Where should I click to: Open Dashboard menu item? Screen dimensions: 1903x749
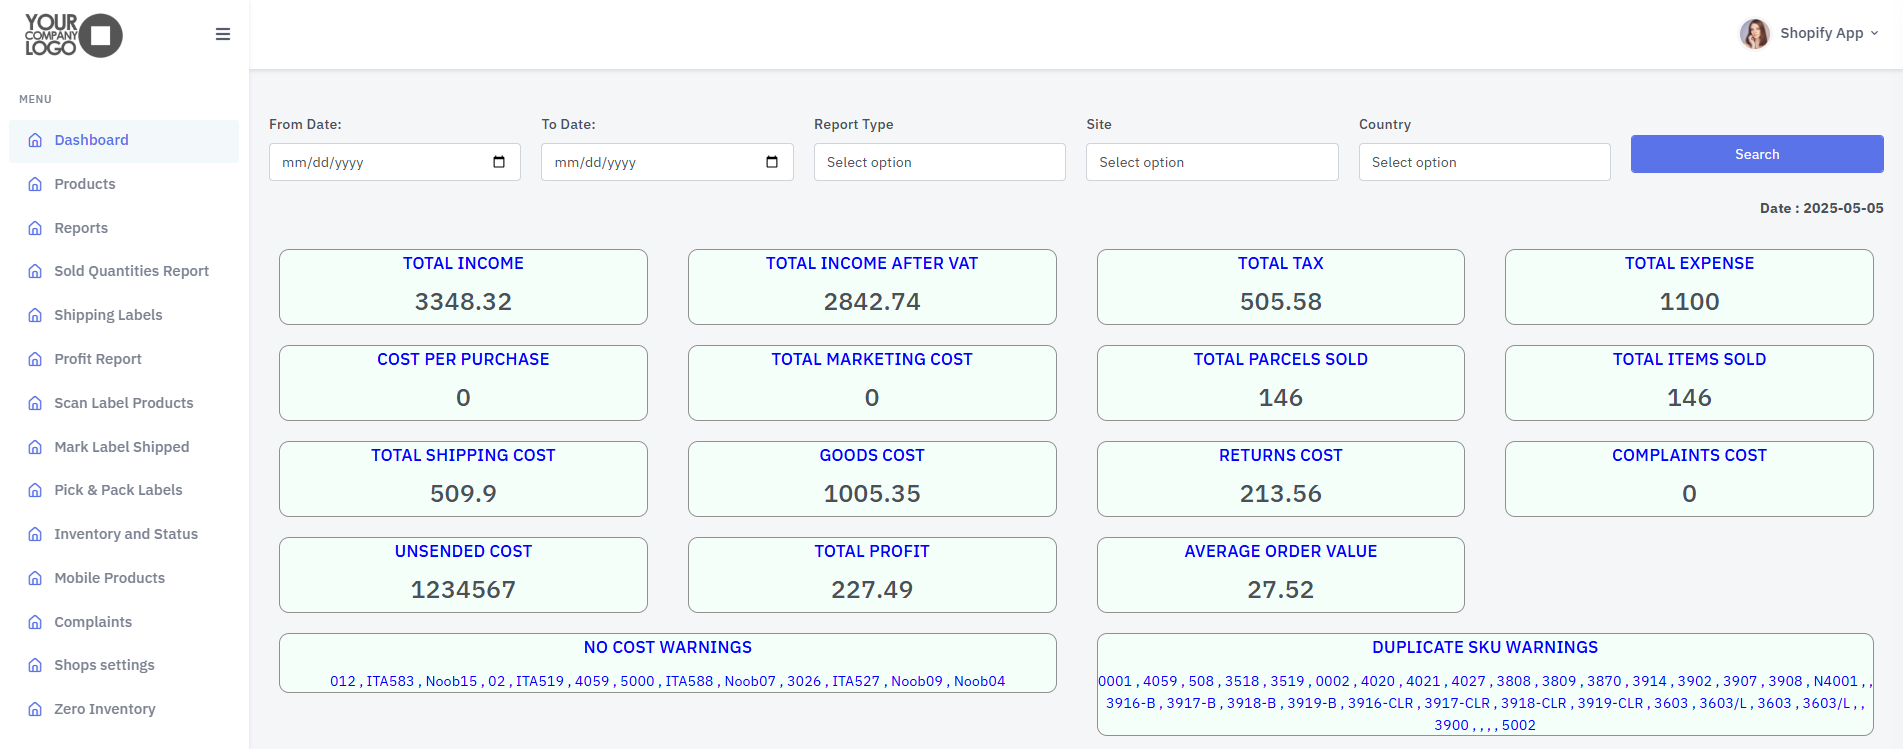click(x=124, y=140)
